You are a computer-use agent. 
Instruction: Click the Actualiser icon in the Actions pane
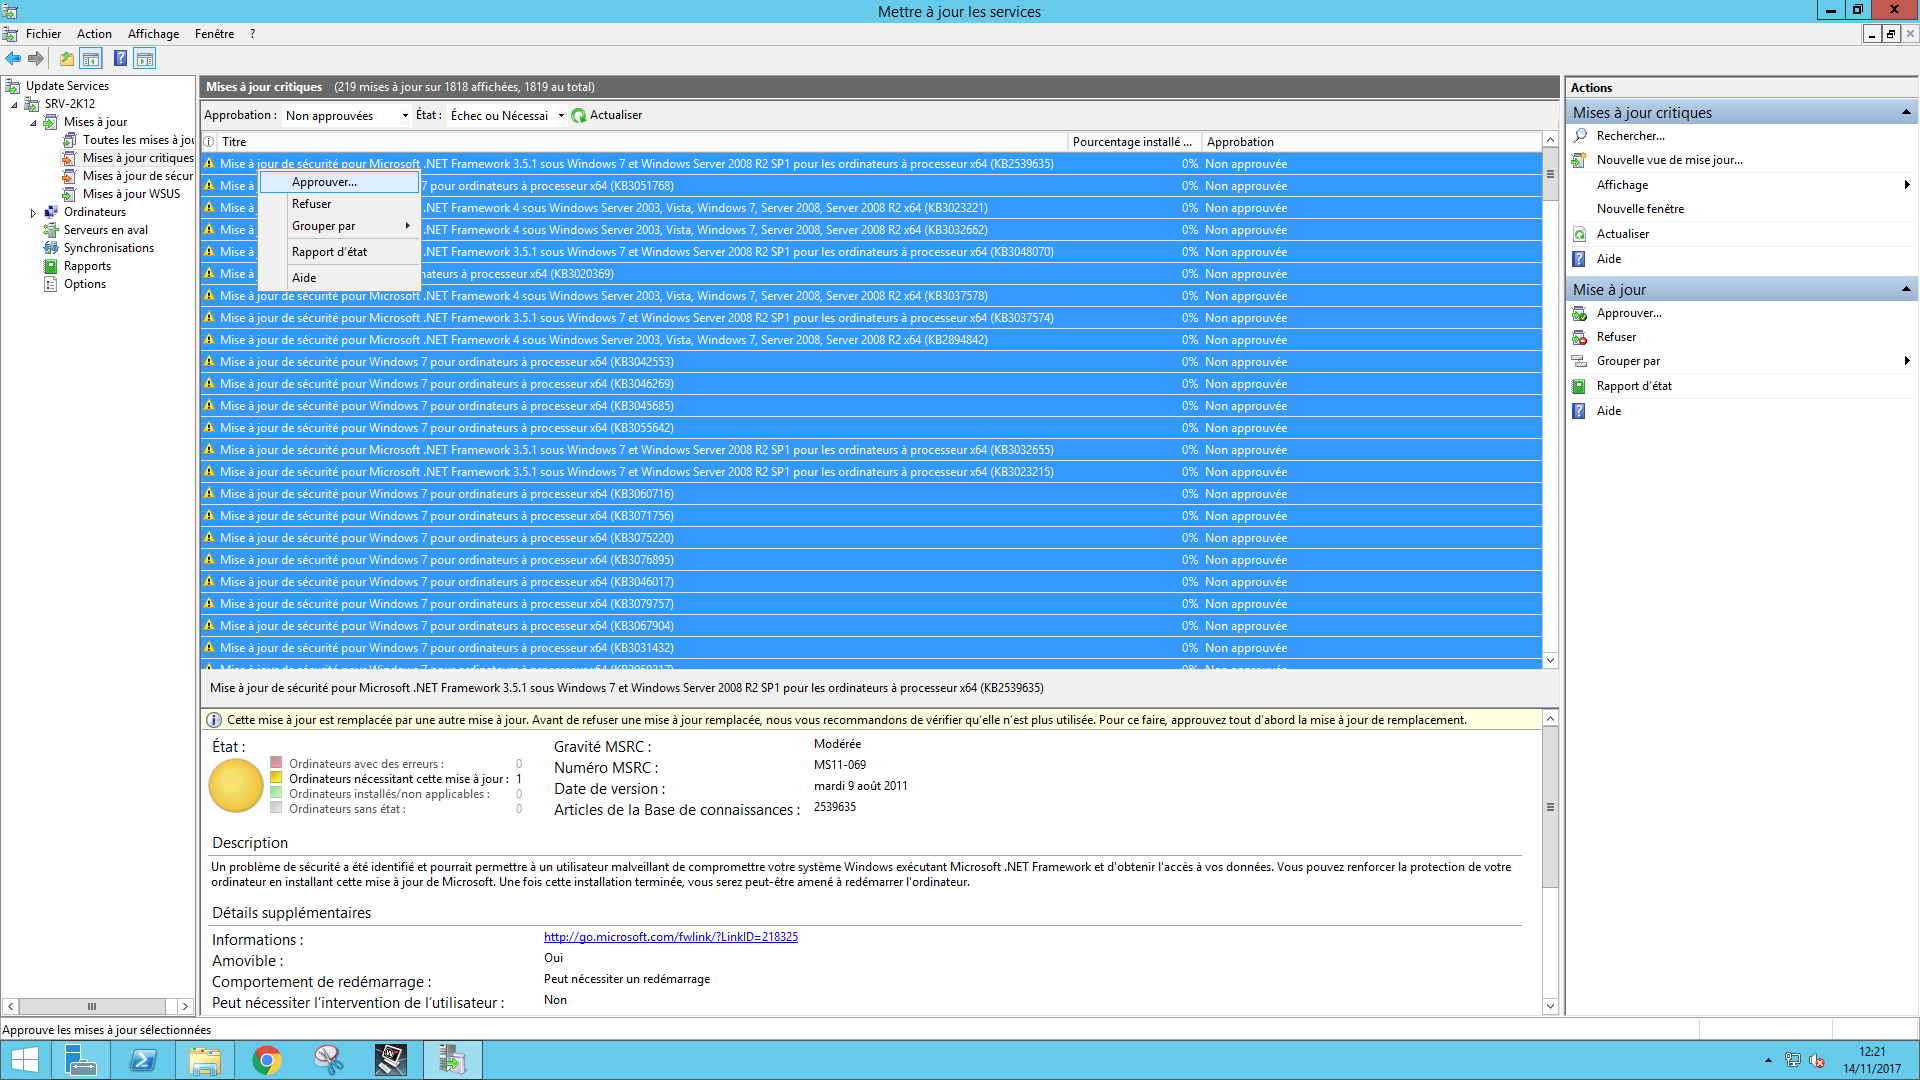(1580, 234)
